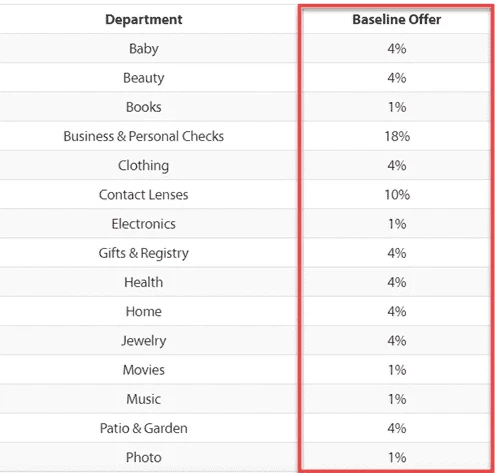Click the Movies department label
The width and height of the screenshot is (495, 473).
click(144, 370)
